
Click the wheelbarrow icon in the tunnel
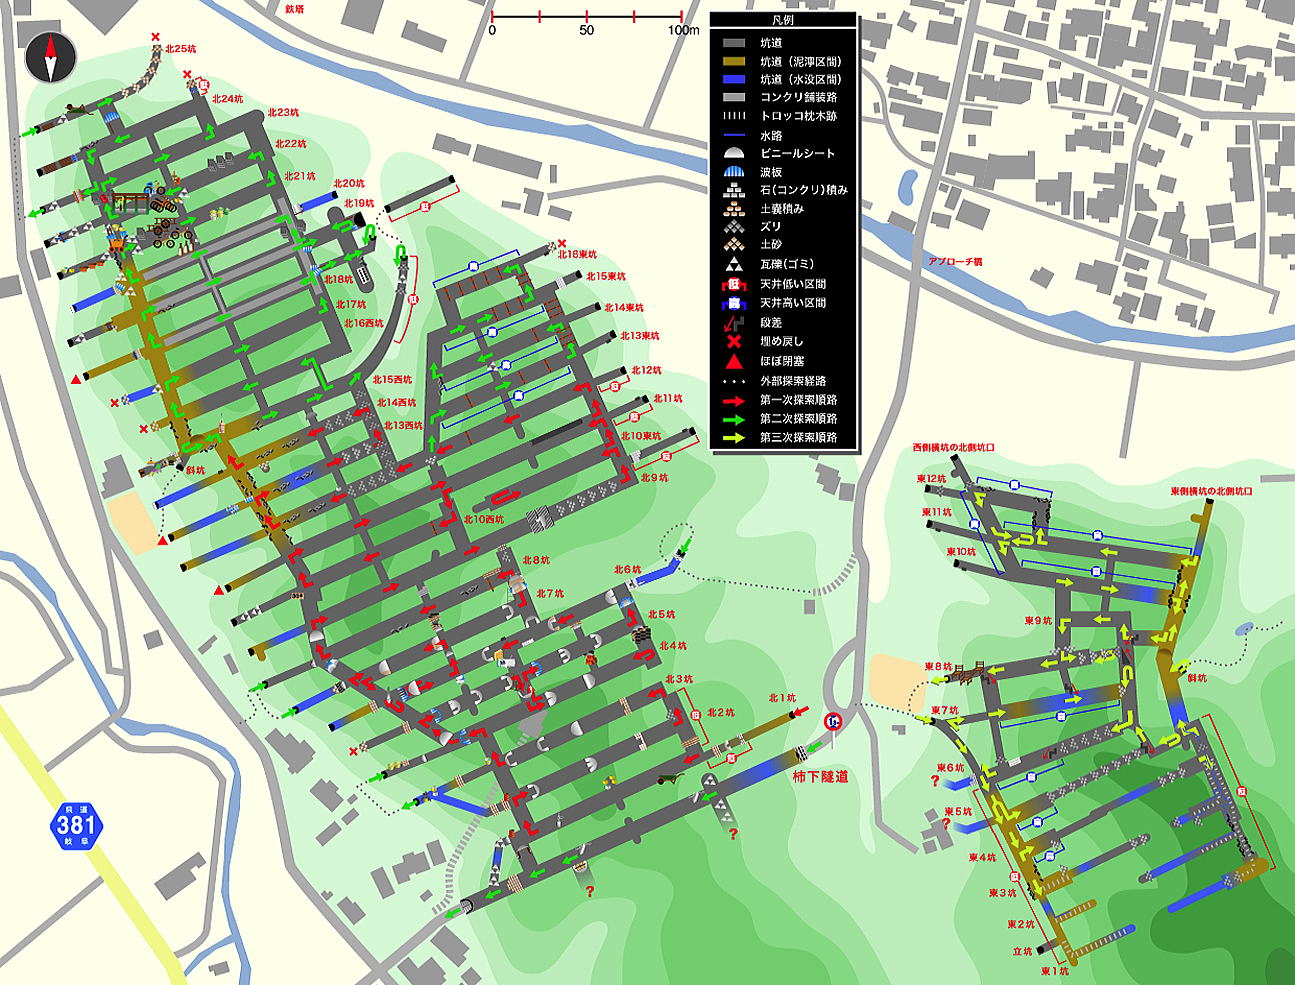coord(667,778)
